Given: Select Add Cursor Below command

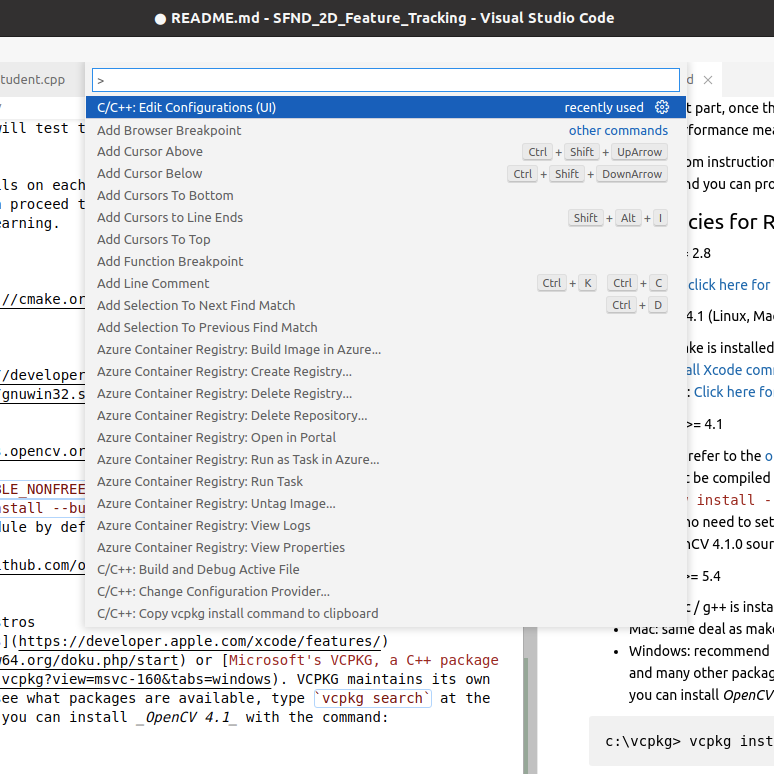Looking at the screenshot, I should [x=386, y=174].
